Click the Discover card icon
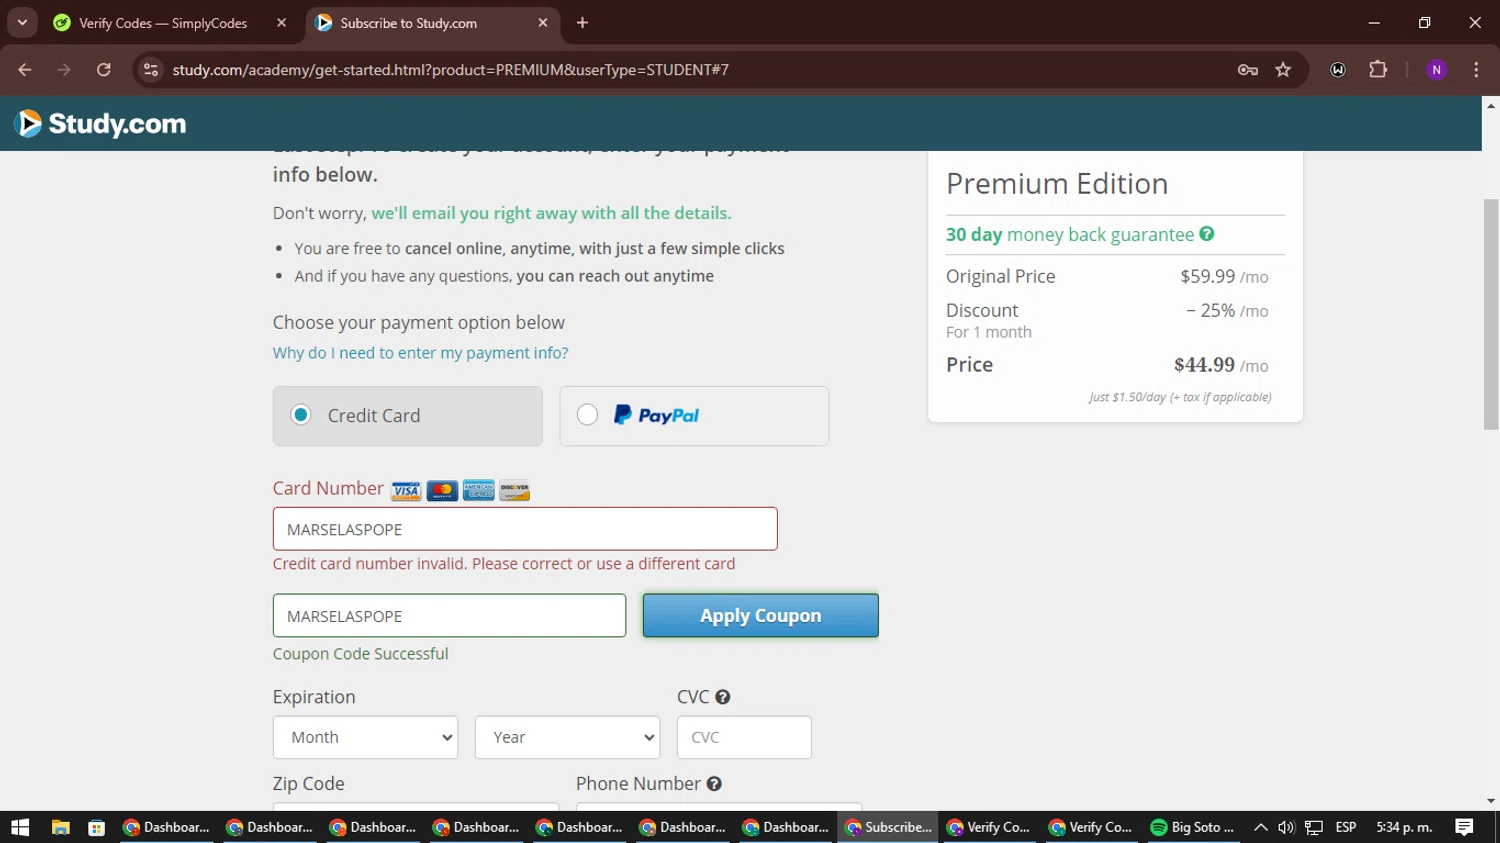Image resolution: width=1500 pixels, height=843 pixels. click(515, 491)
